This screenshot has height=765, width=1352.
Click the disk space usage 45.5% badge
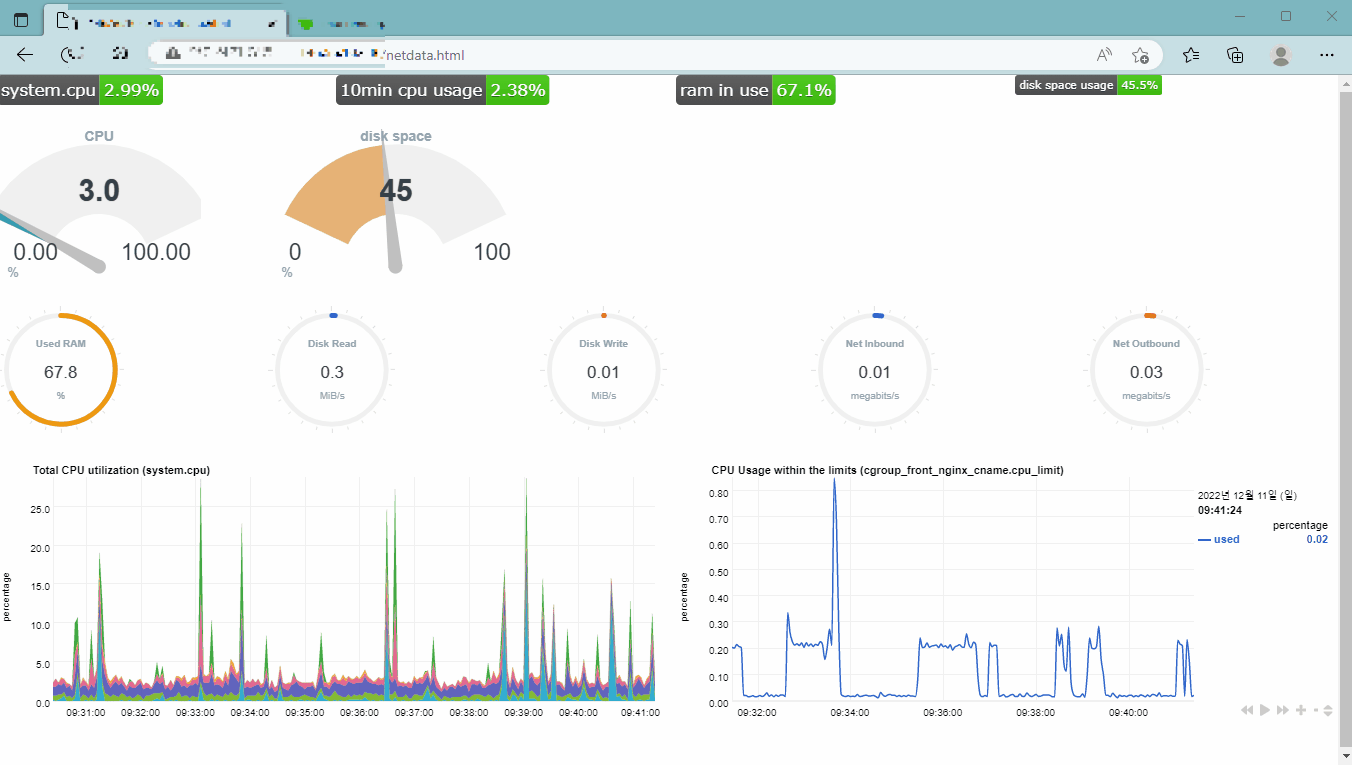pos(1088,85)
